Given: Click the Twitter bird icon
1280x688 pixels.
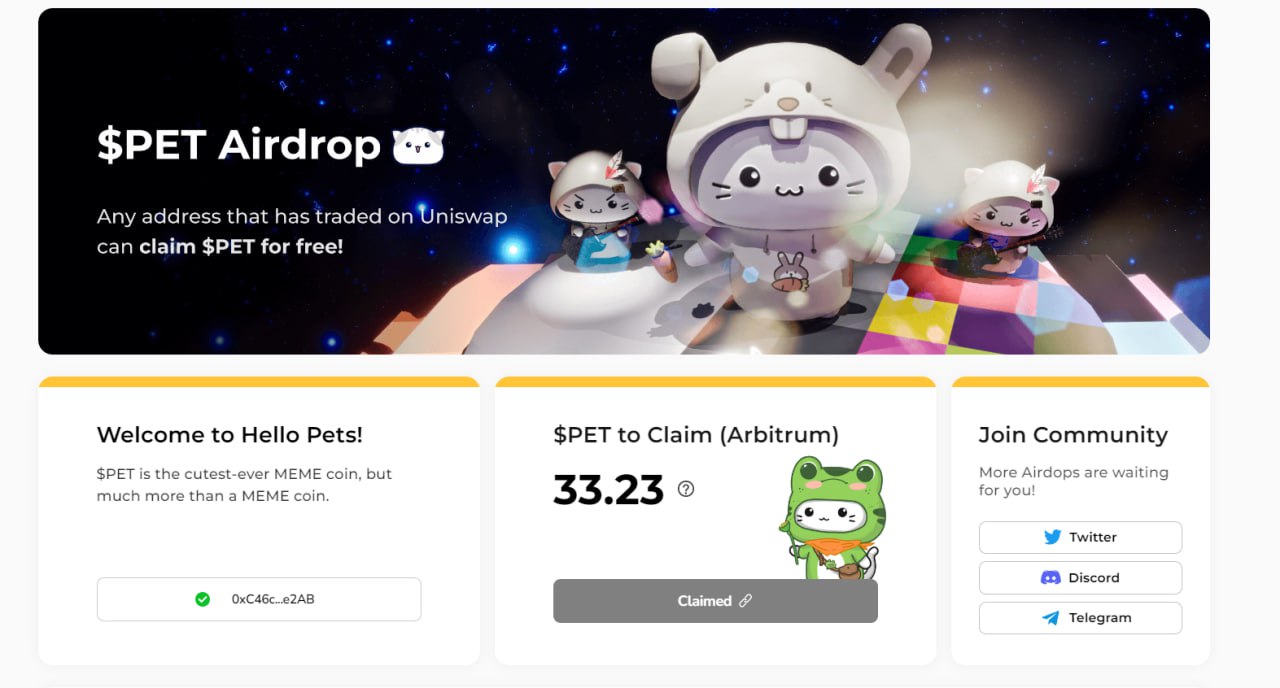Looking at the screenshot, I should click(1052, 537).
